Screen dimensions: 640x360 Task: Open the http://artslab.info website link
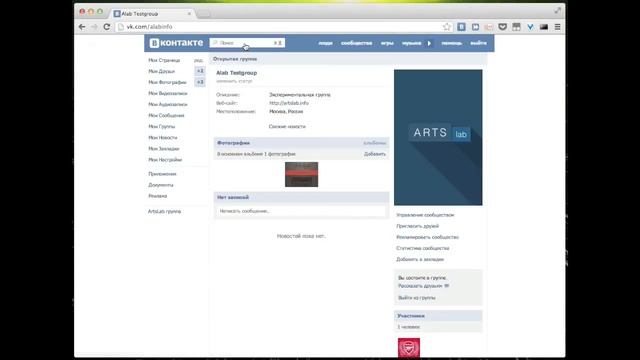click(x=289, y=103)
